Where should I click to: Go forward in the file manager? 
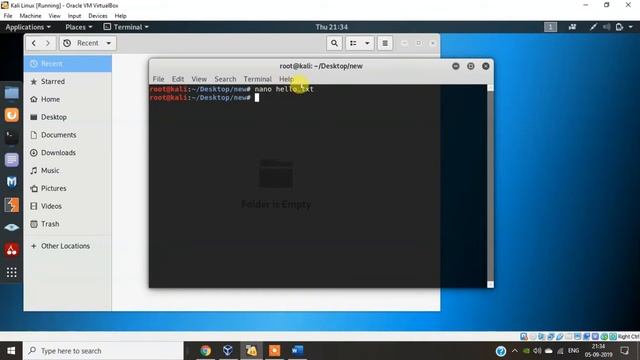click(48, 43)
